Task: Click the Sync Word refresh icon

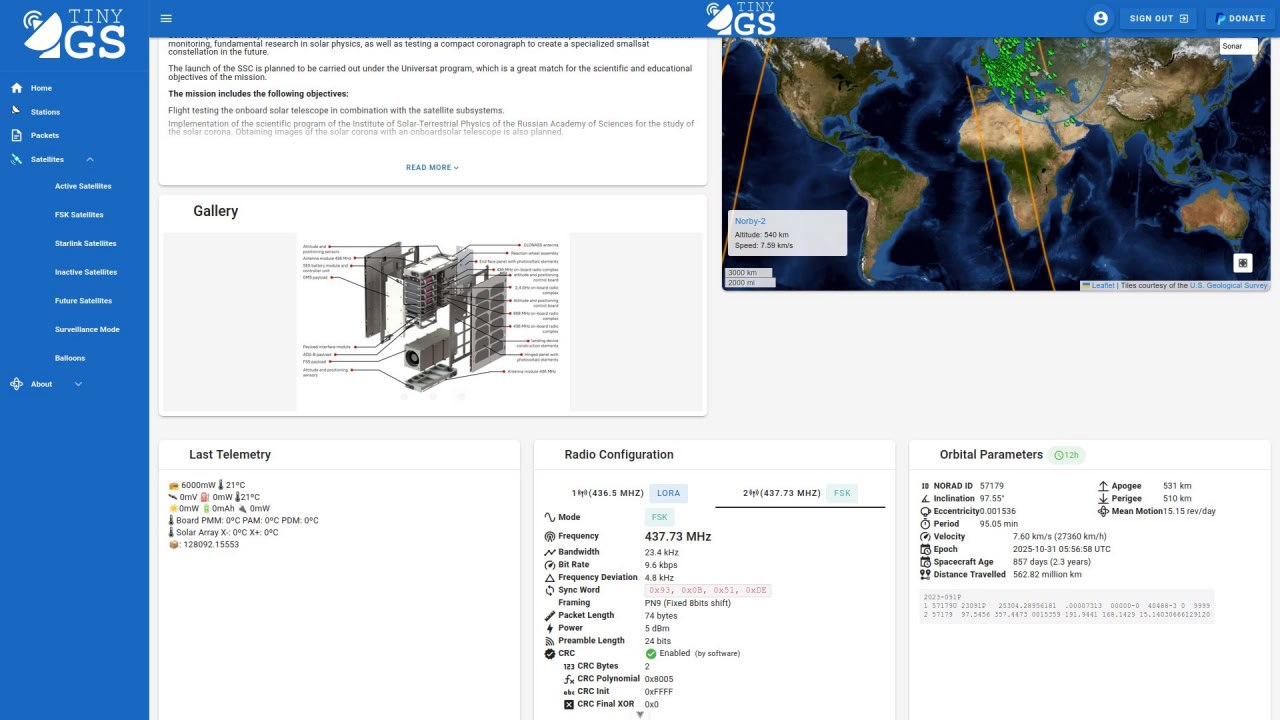Action: tap(549, 590)
